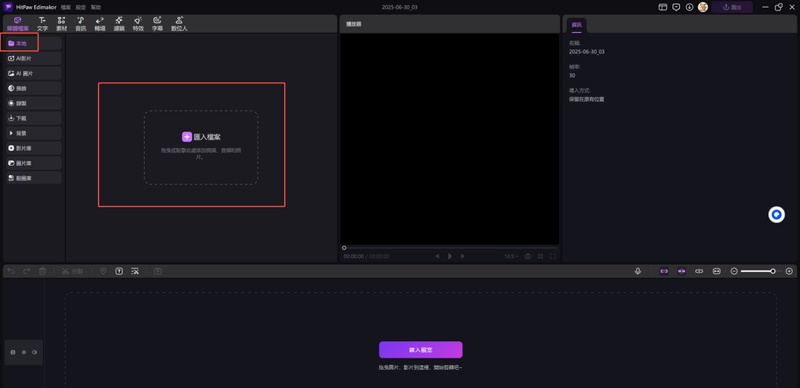Open the 檔案 menu in title bar
The image size is (800, 388).
(x=66, y=7)
